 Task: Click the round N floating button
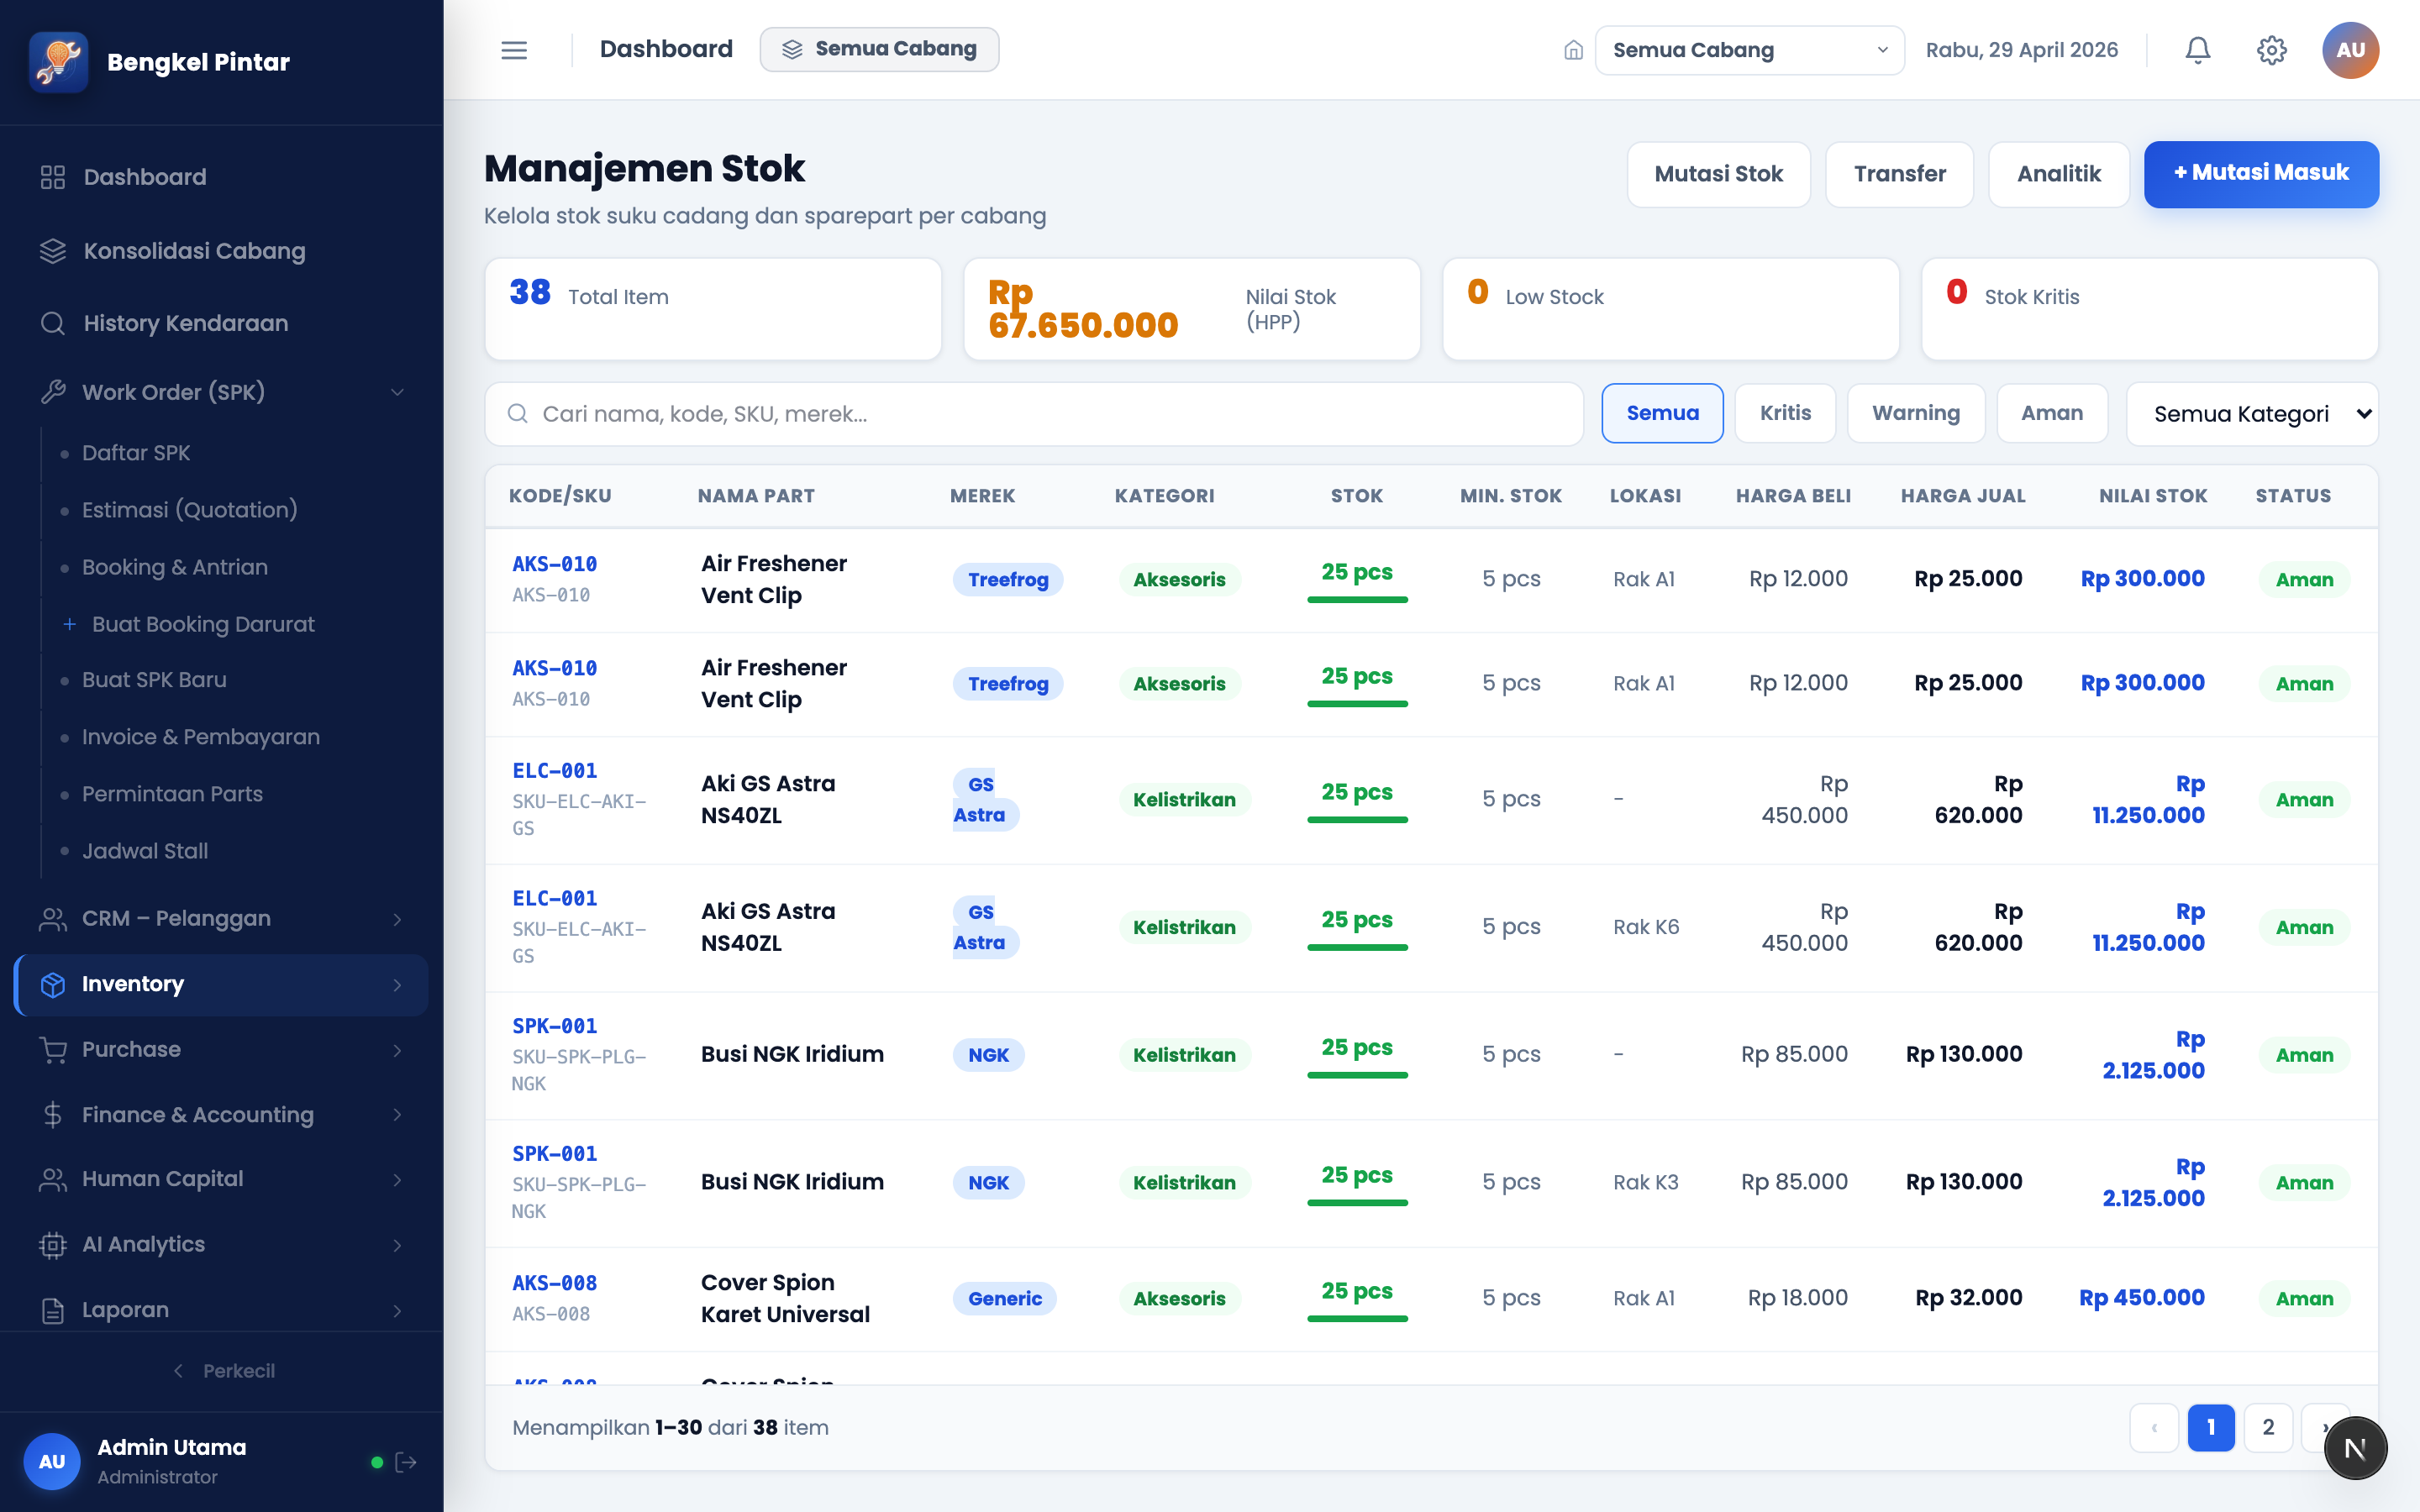point(2355,1448)
